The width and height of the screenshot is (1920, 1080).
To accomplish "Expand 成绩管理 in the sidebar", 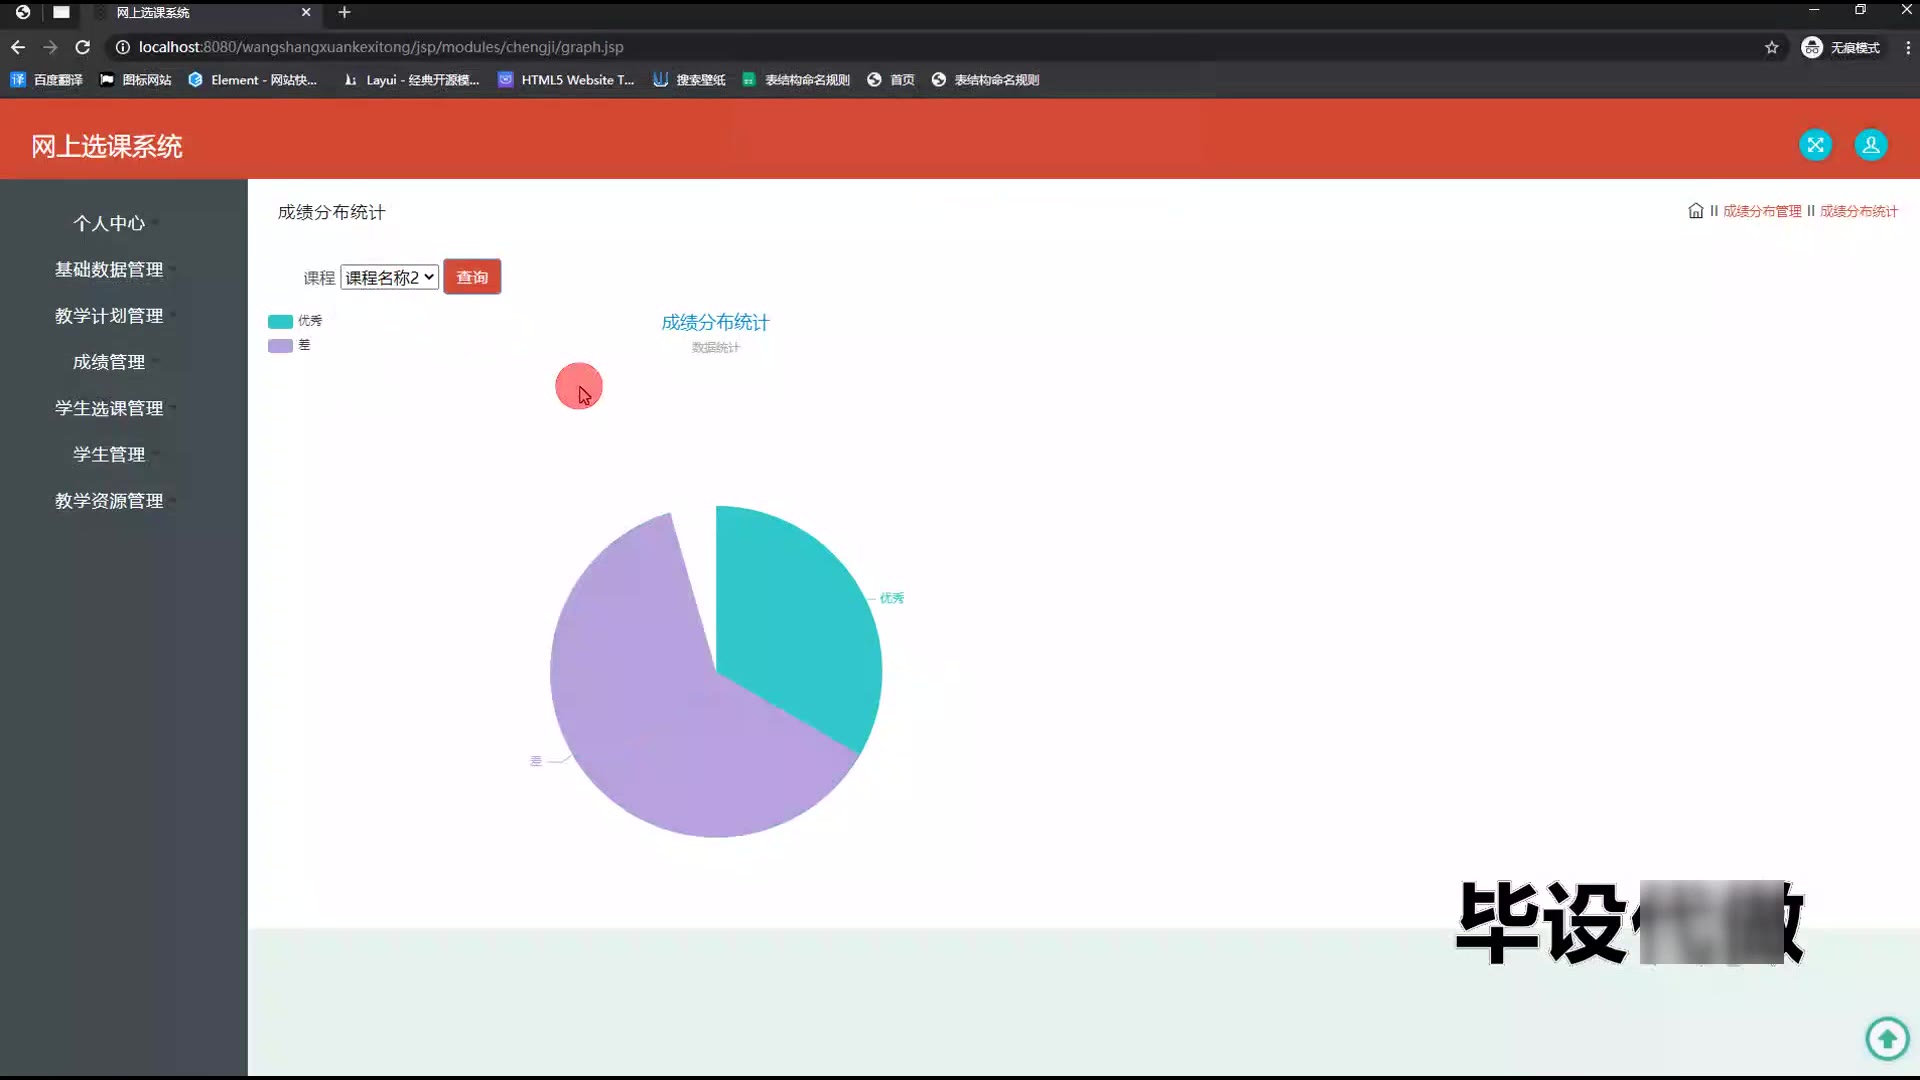I will [x=109, y=362].
